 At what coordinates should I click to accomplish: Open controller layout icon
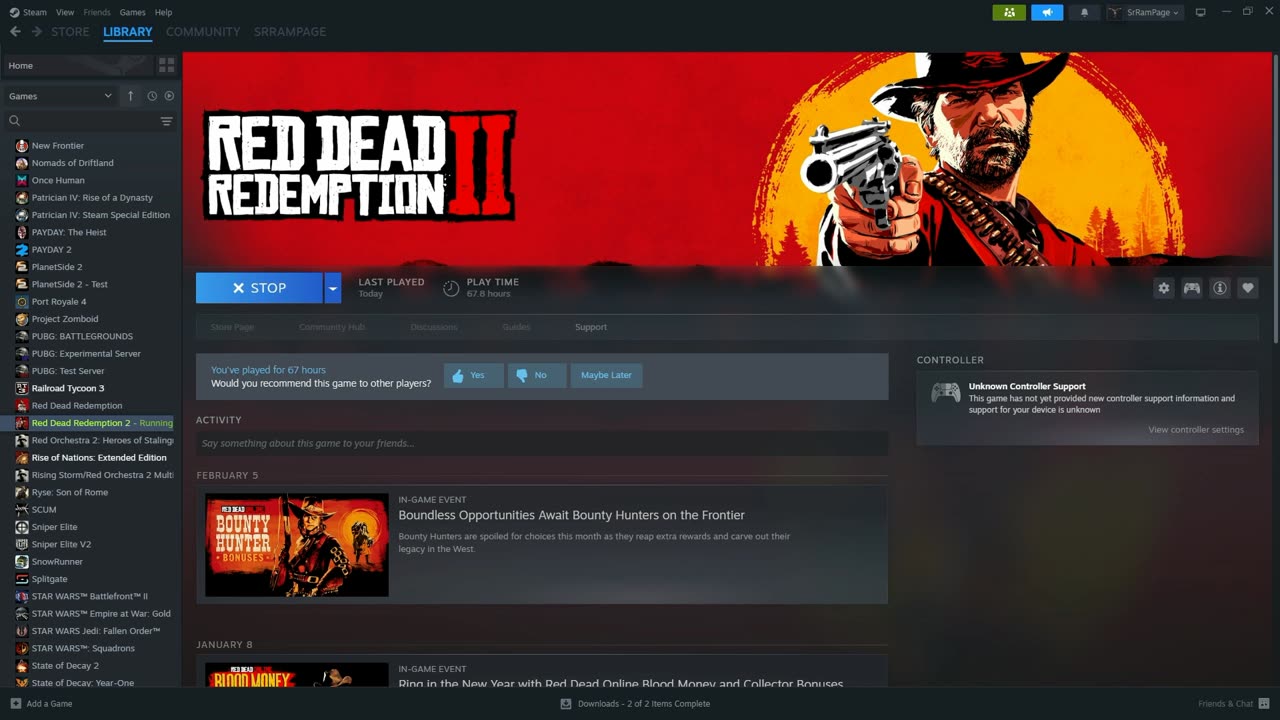click(x=1191, y=288)
